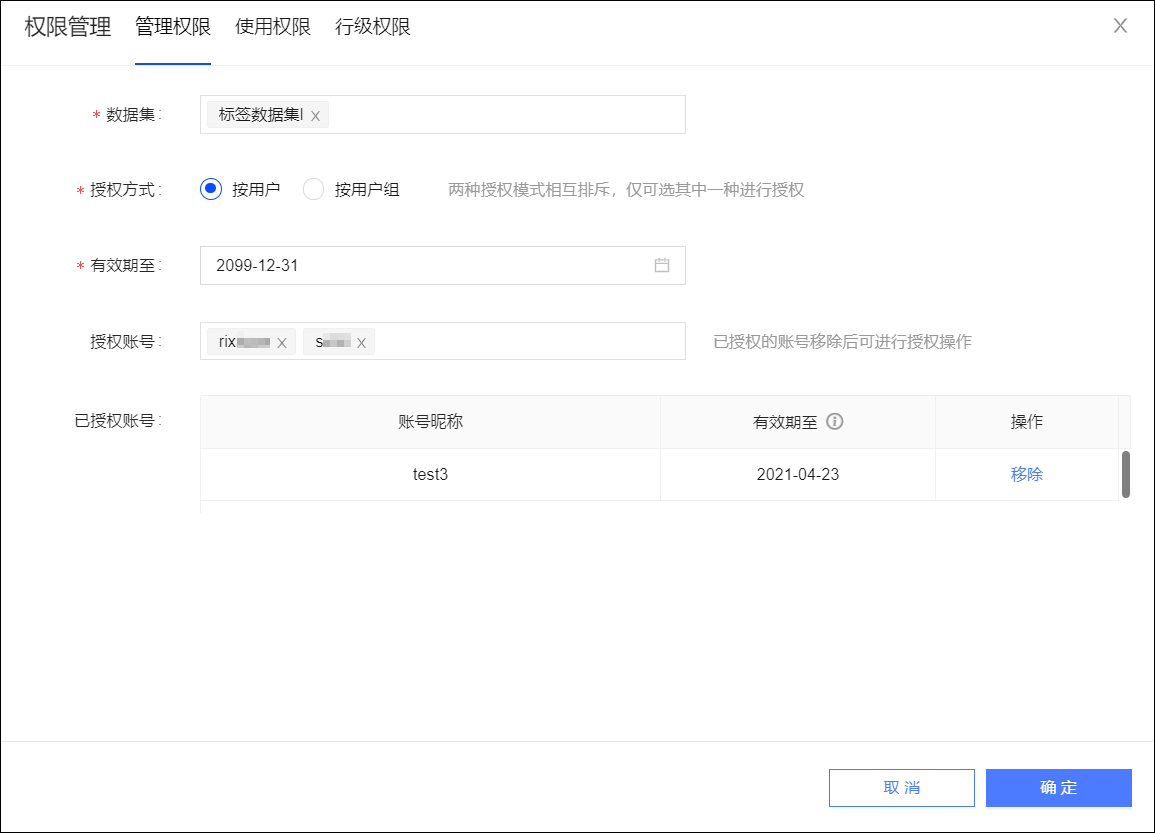1155x833 pixels.
Task: Click the authorized accounts table scrollbar
Action: 1126,474
